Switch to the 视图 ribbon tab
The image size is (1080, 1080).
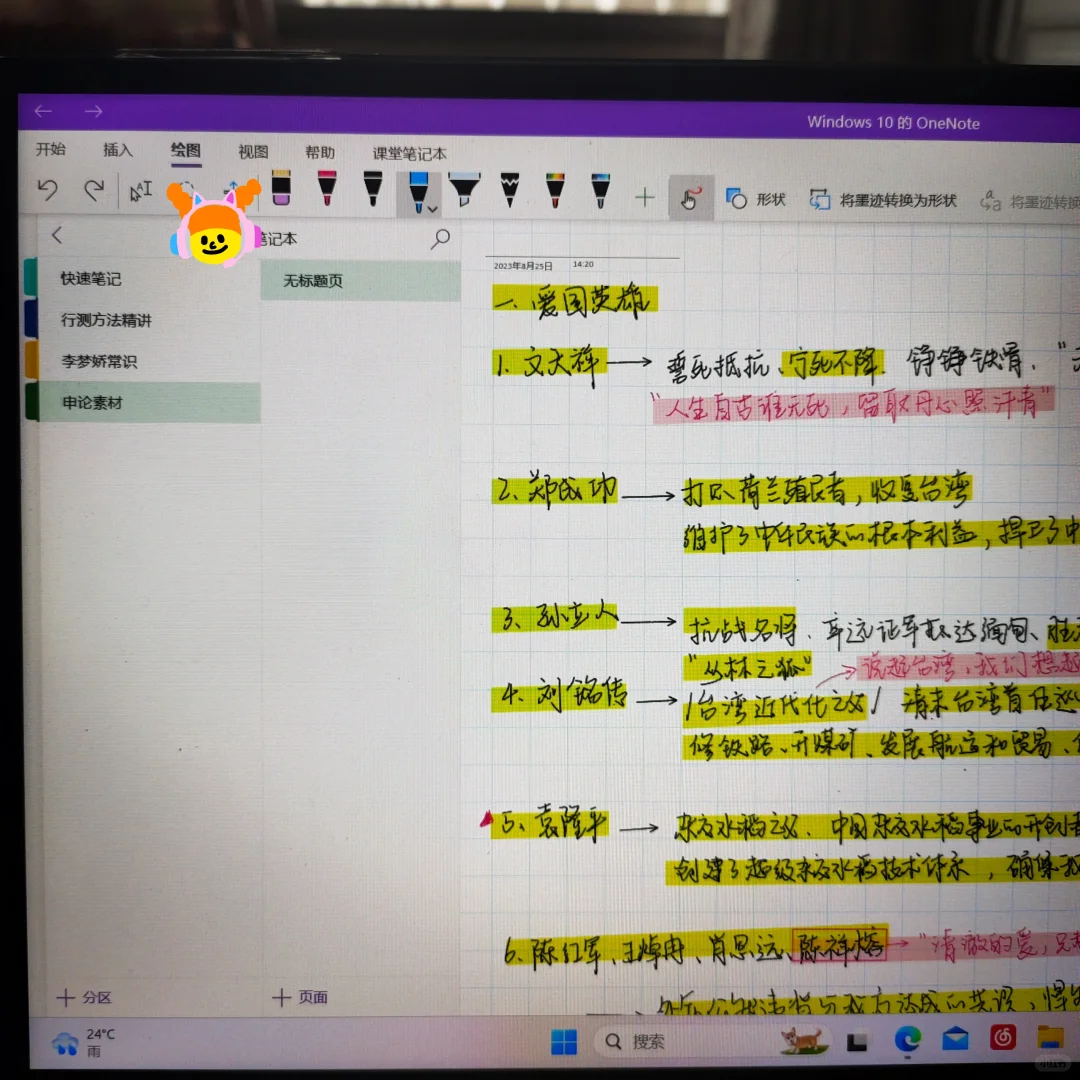tap(253, 152)
